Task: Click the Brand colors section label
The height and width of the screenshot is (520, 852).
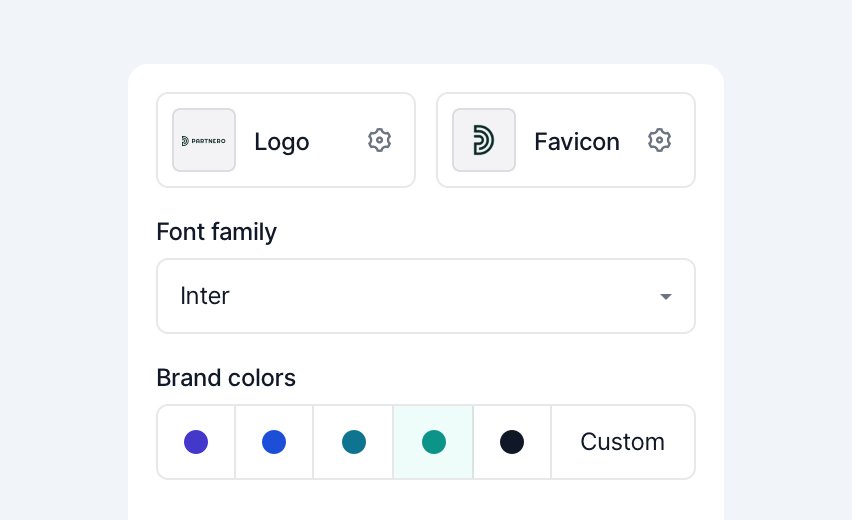Action: pyautogui.click(x=226, y=378)
